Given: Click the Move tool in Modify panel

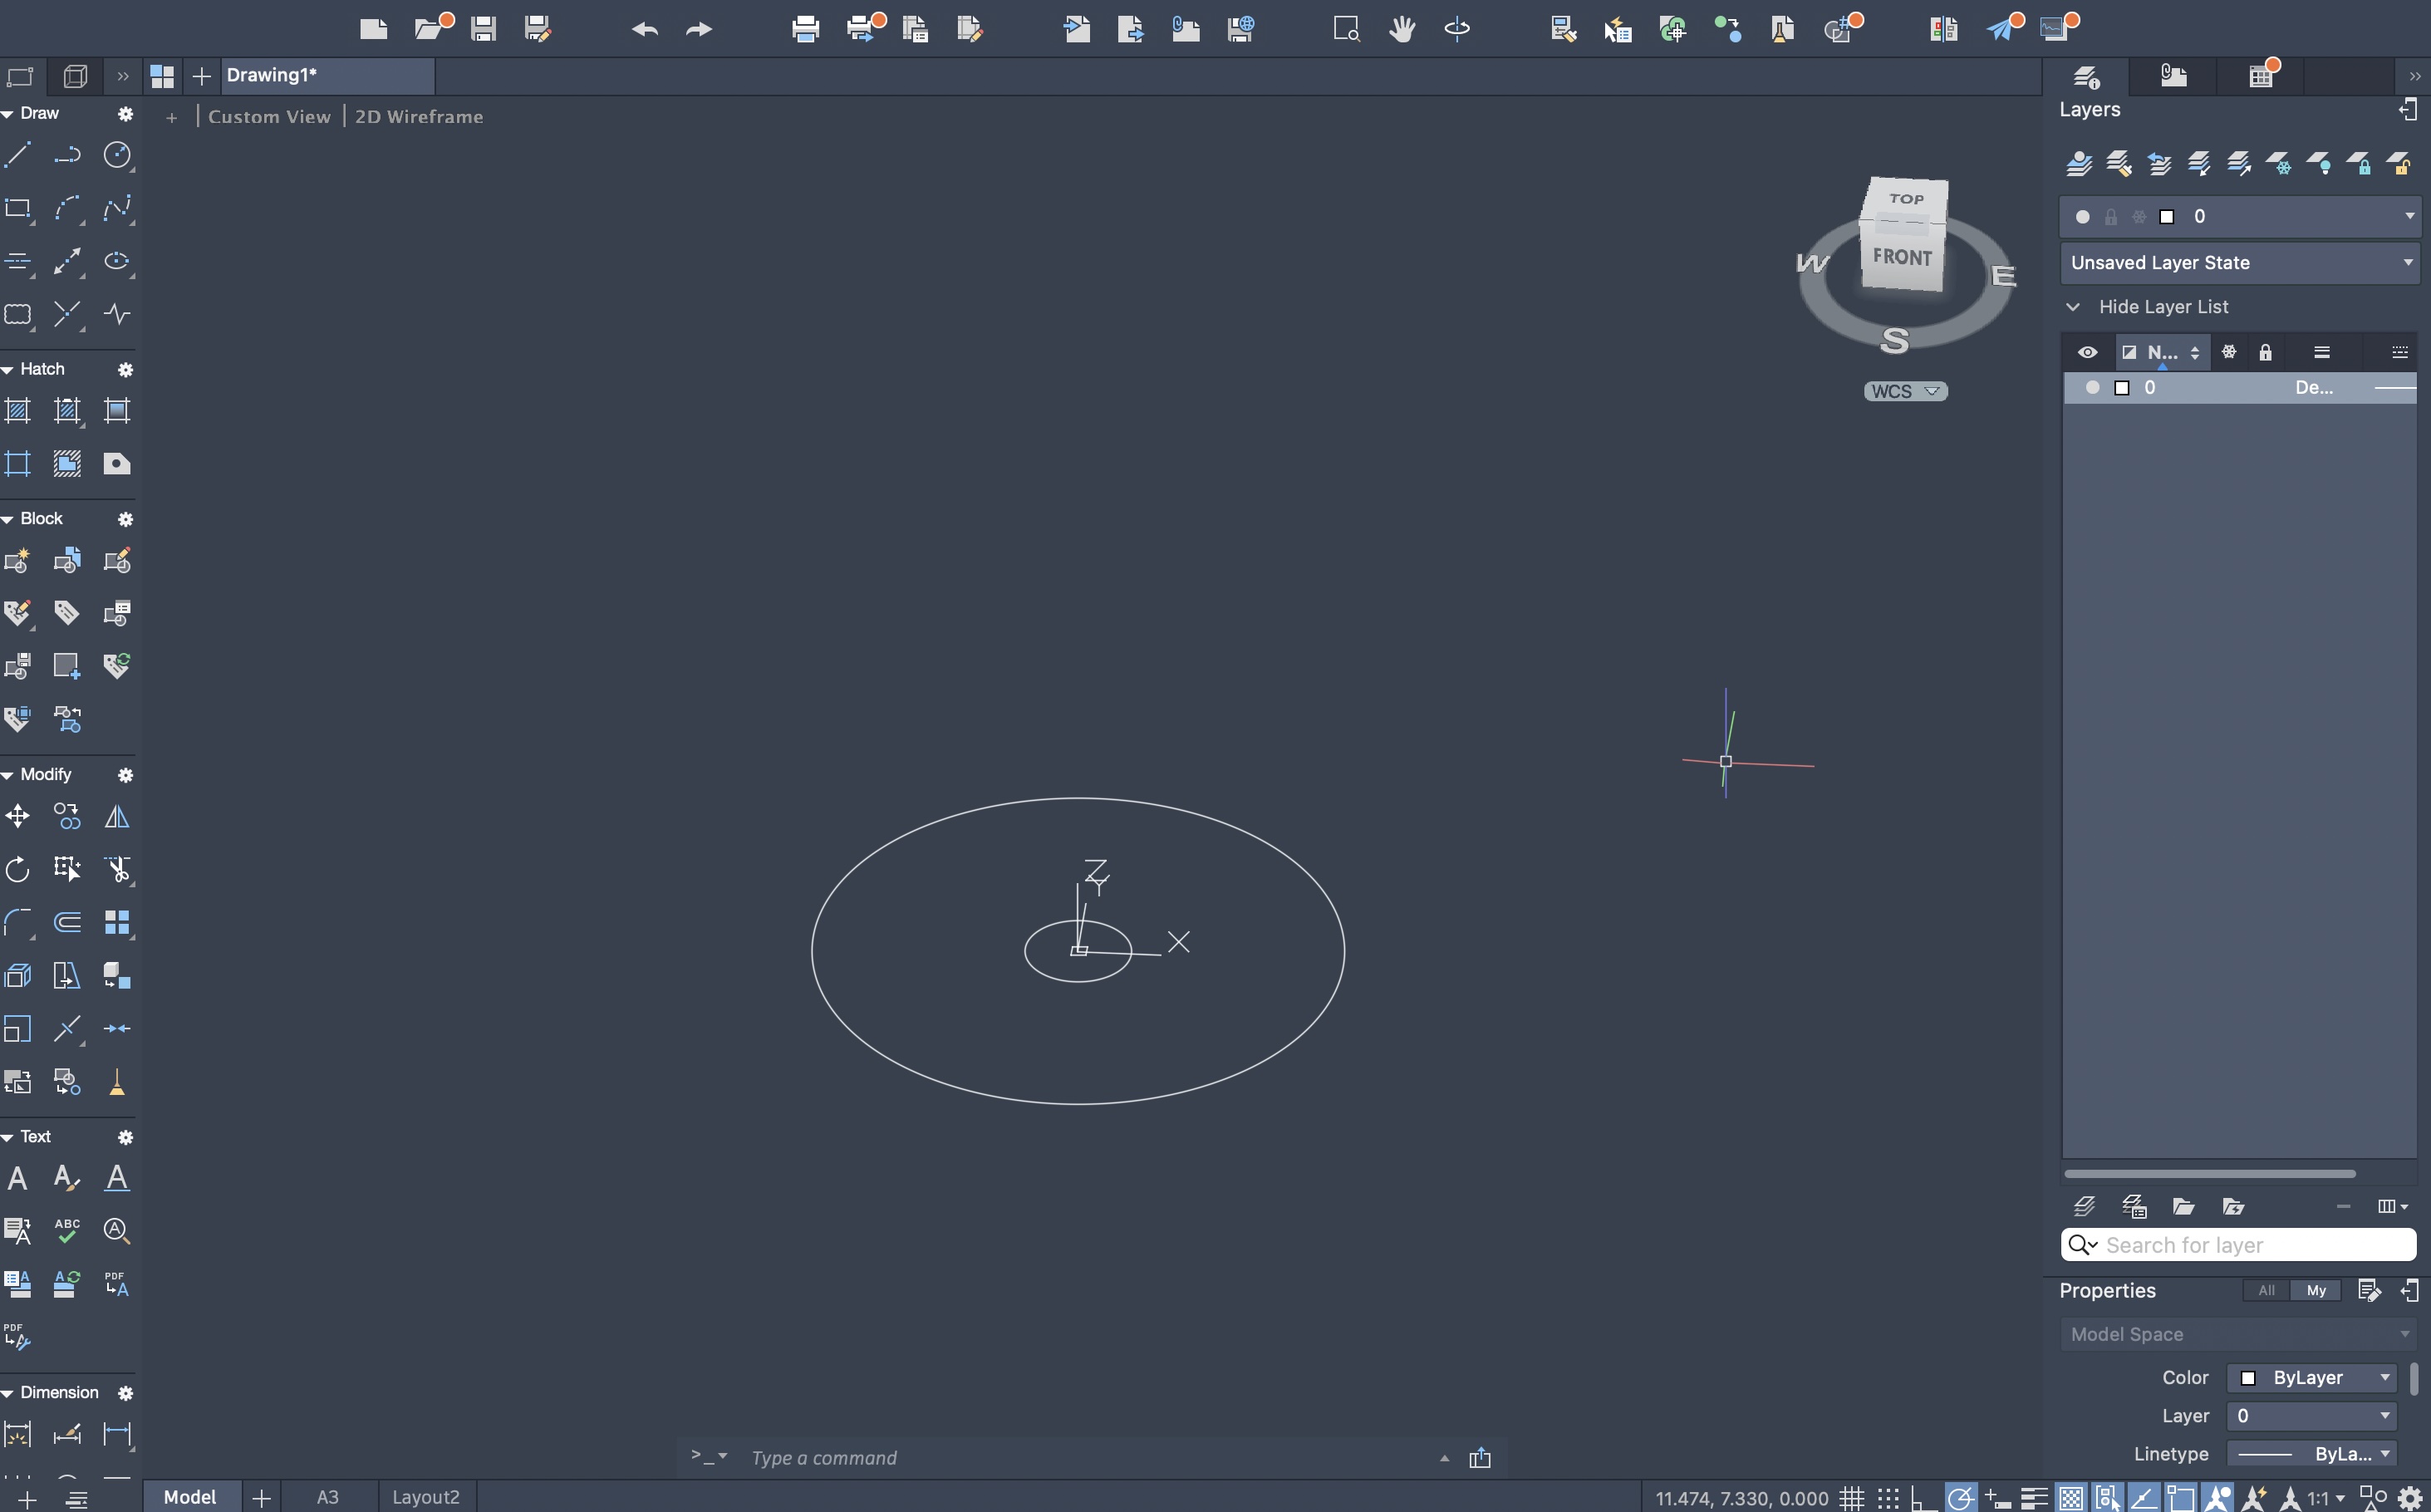Looking at the screenshot, I should point(18,817).
